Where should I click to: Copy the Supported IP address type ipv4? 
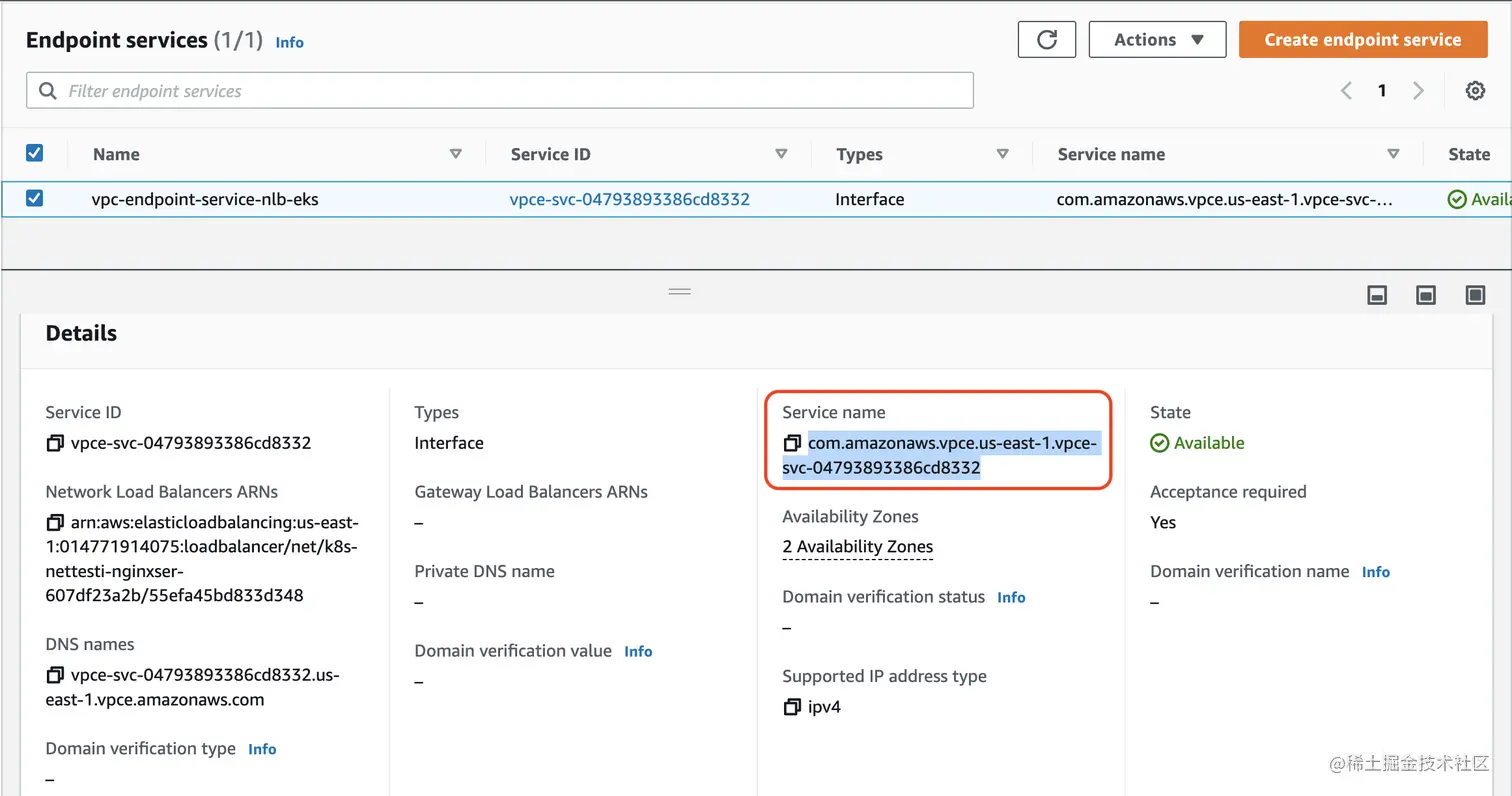(792, 707)
